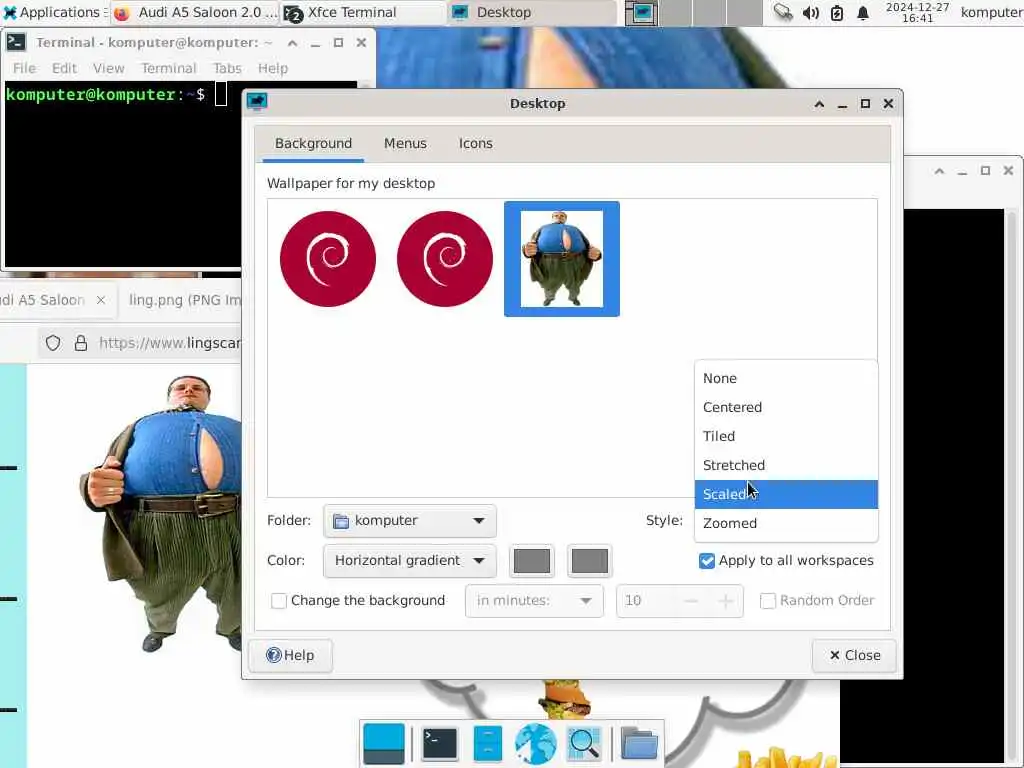
Task: Switch to the Menus tab
Action: (405, 144)
